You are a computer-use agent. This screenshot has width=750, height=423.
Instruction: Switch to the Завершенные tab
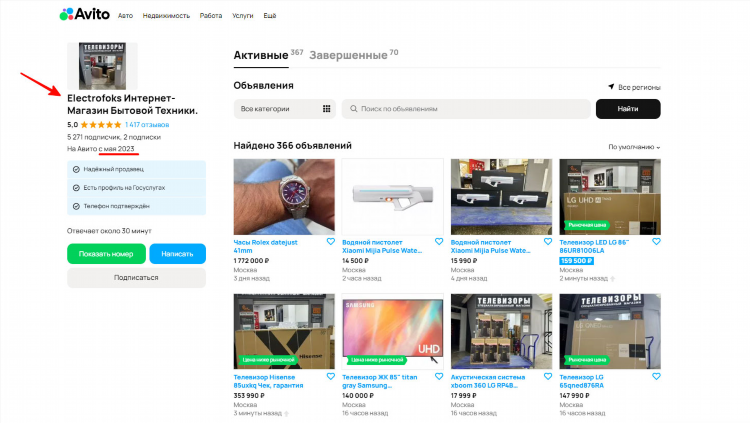348,56
